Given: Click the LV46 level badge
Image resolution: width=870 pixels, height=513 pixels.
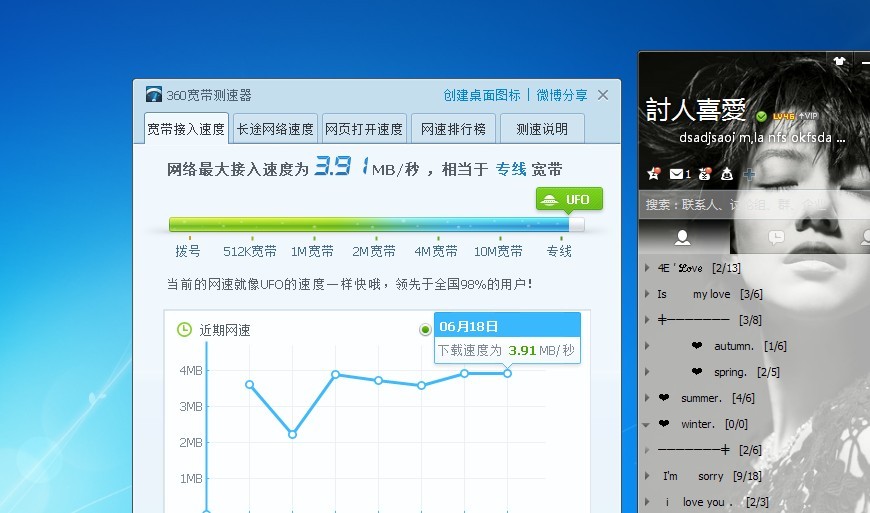Looking at the screenshot, I should pyautogui.click(x=783, y=116).
